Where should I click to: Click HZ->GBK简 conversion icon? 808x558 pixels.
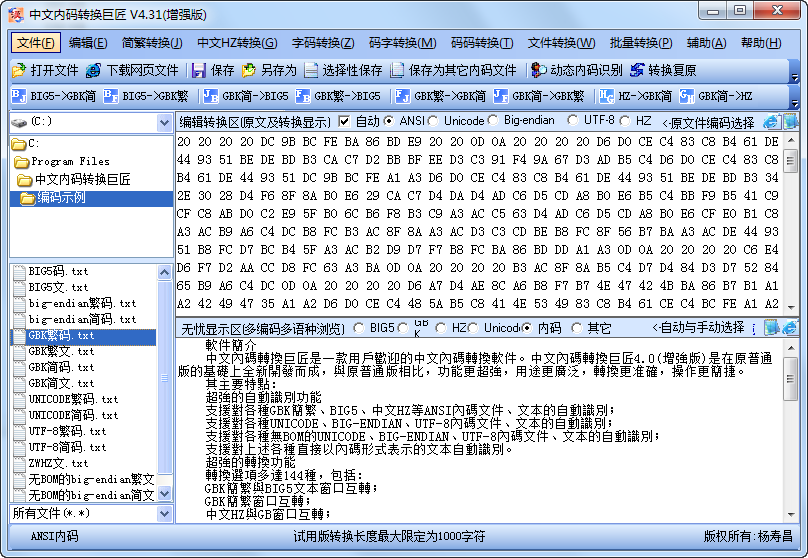(607, 96)
